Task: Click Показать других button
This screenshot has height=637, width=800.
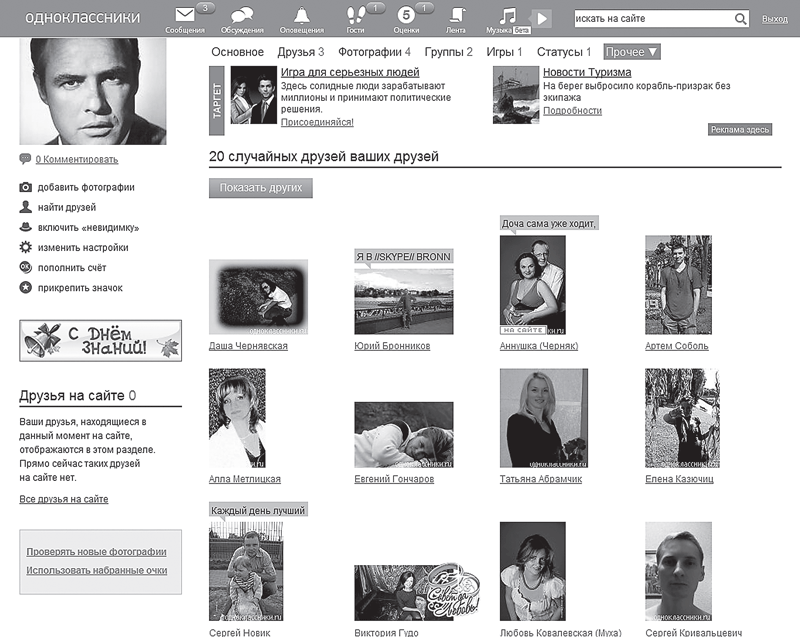Action: [261, 188]
